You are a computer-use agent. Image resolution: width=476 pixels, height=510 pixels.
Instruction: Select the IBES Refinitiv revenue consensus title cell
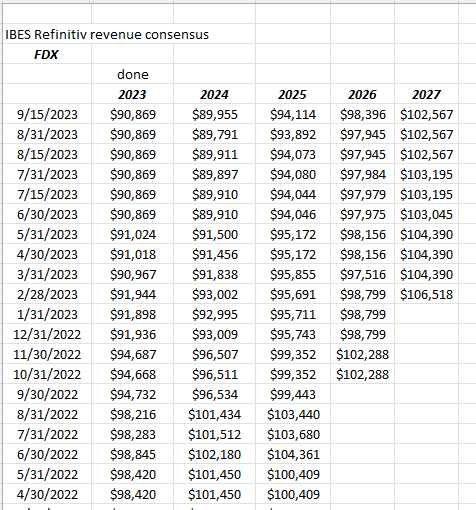(107, 34)
